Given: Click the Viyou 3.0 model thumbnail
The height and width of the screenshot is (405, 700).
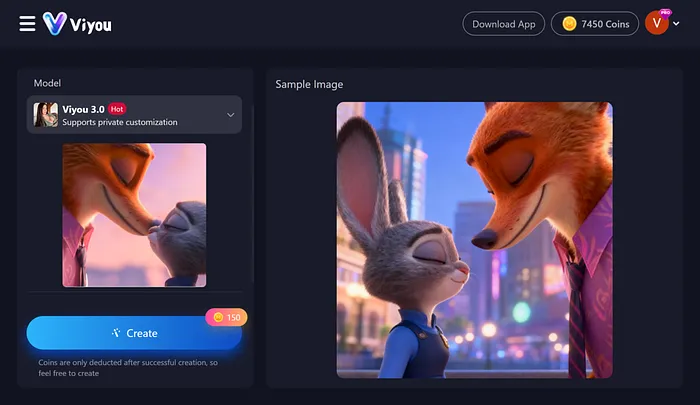Looking at the screenshot, I should (46, 115).
